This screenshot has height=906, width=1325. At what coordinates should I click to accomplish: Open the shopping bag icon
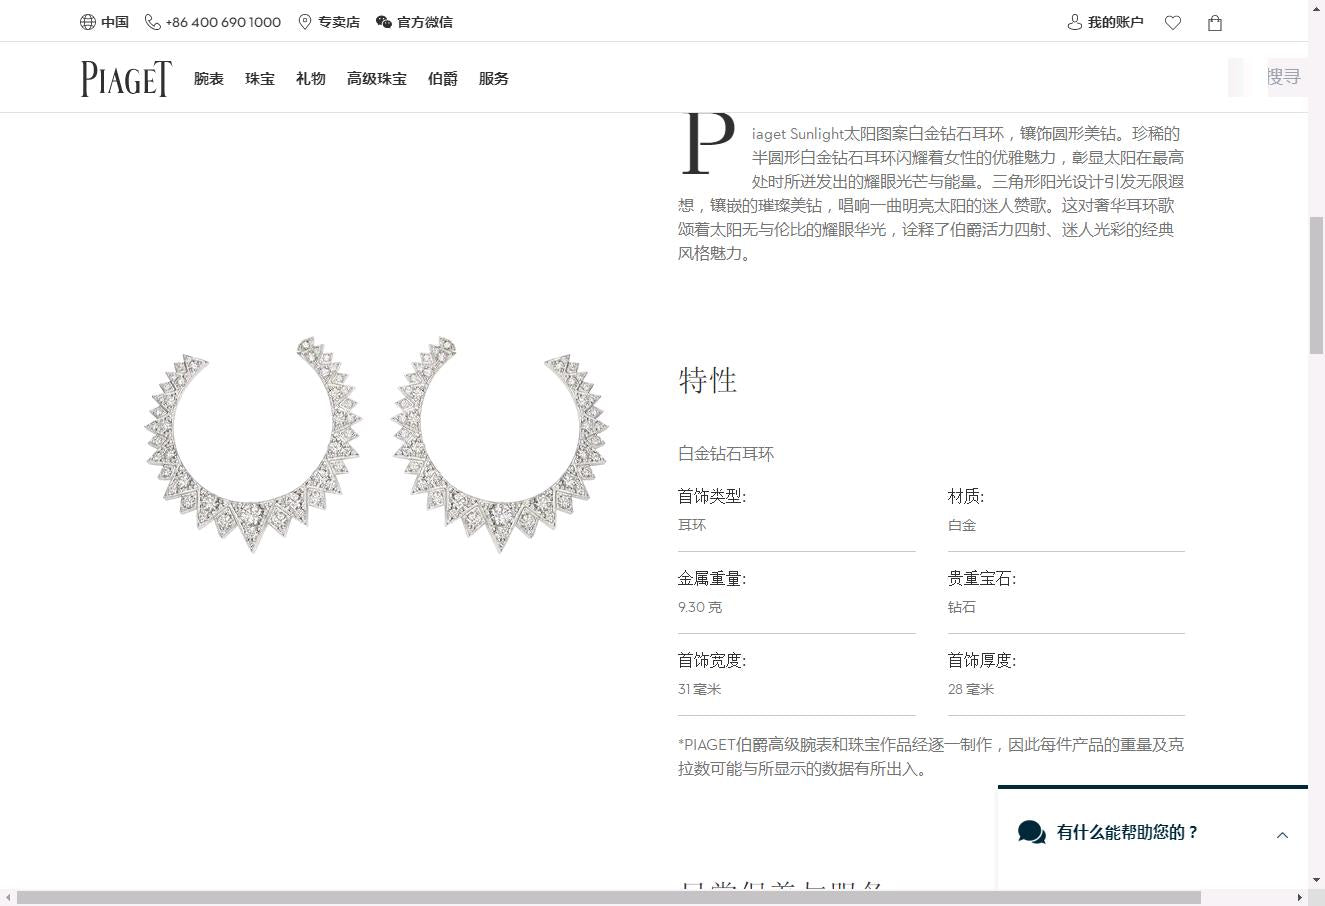point(1215,23)
